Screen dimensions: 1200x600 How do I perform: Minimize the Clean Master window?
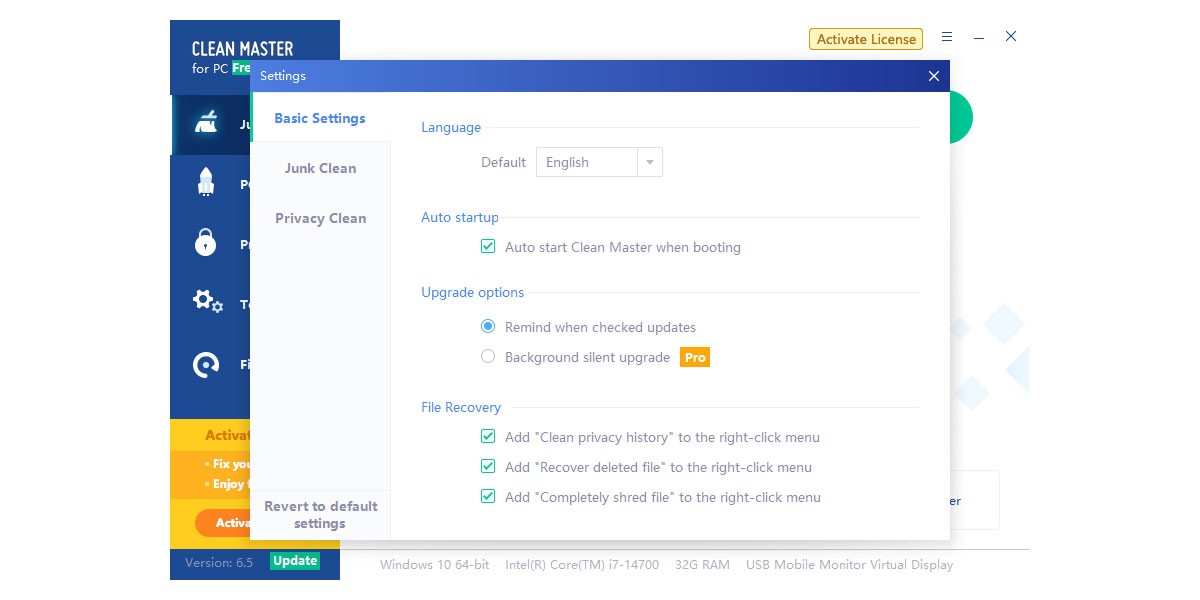[979, 37]
